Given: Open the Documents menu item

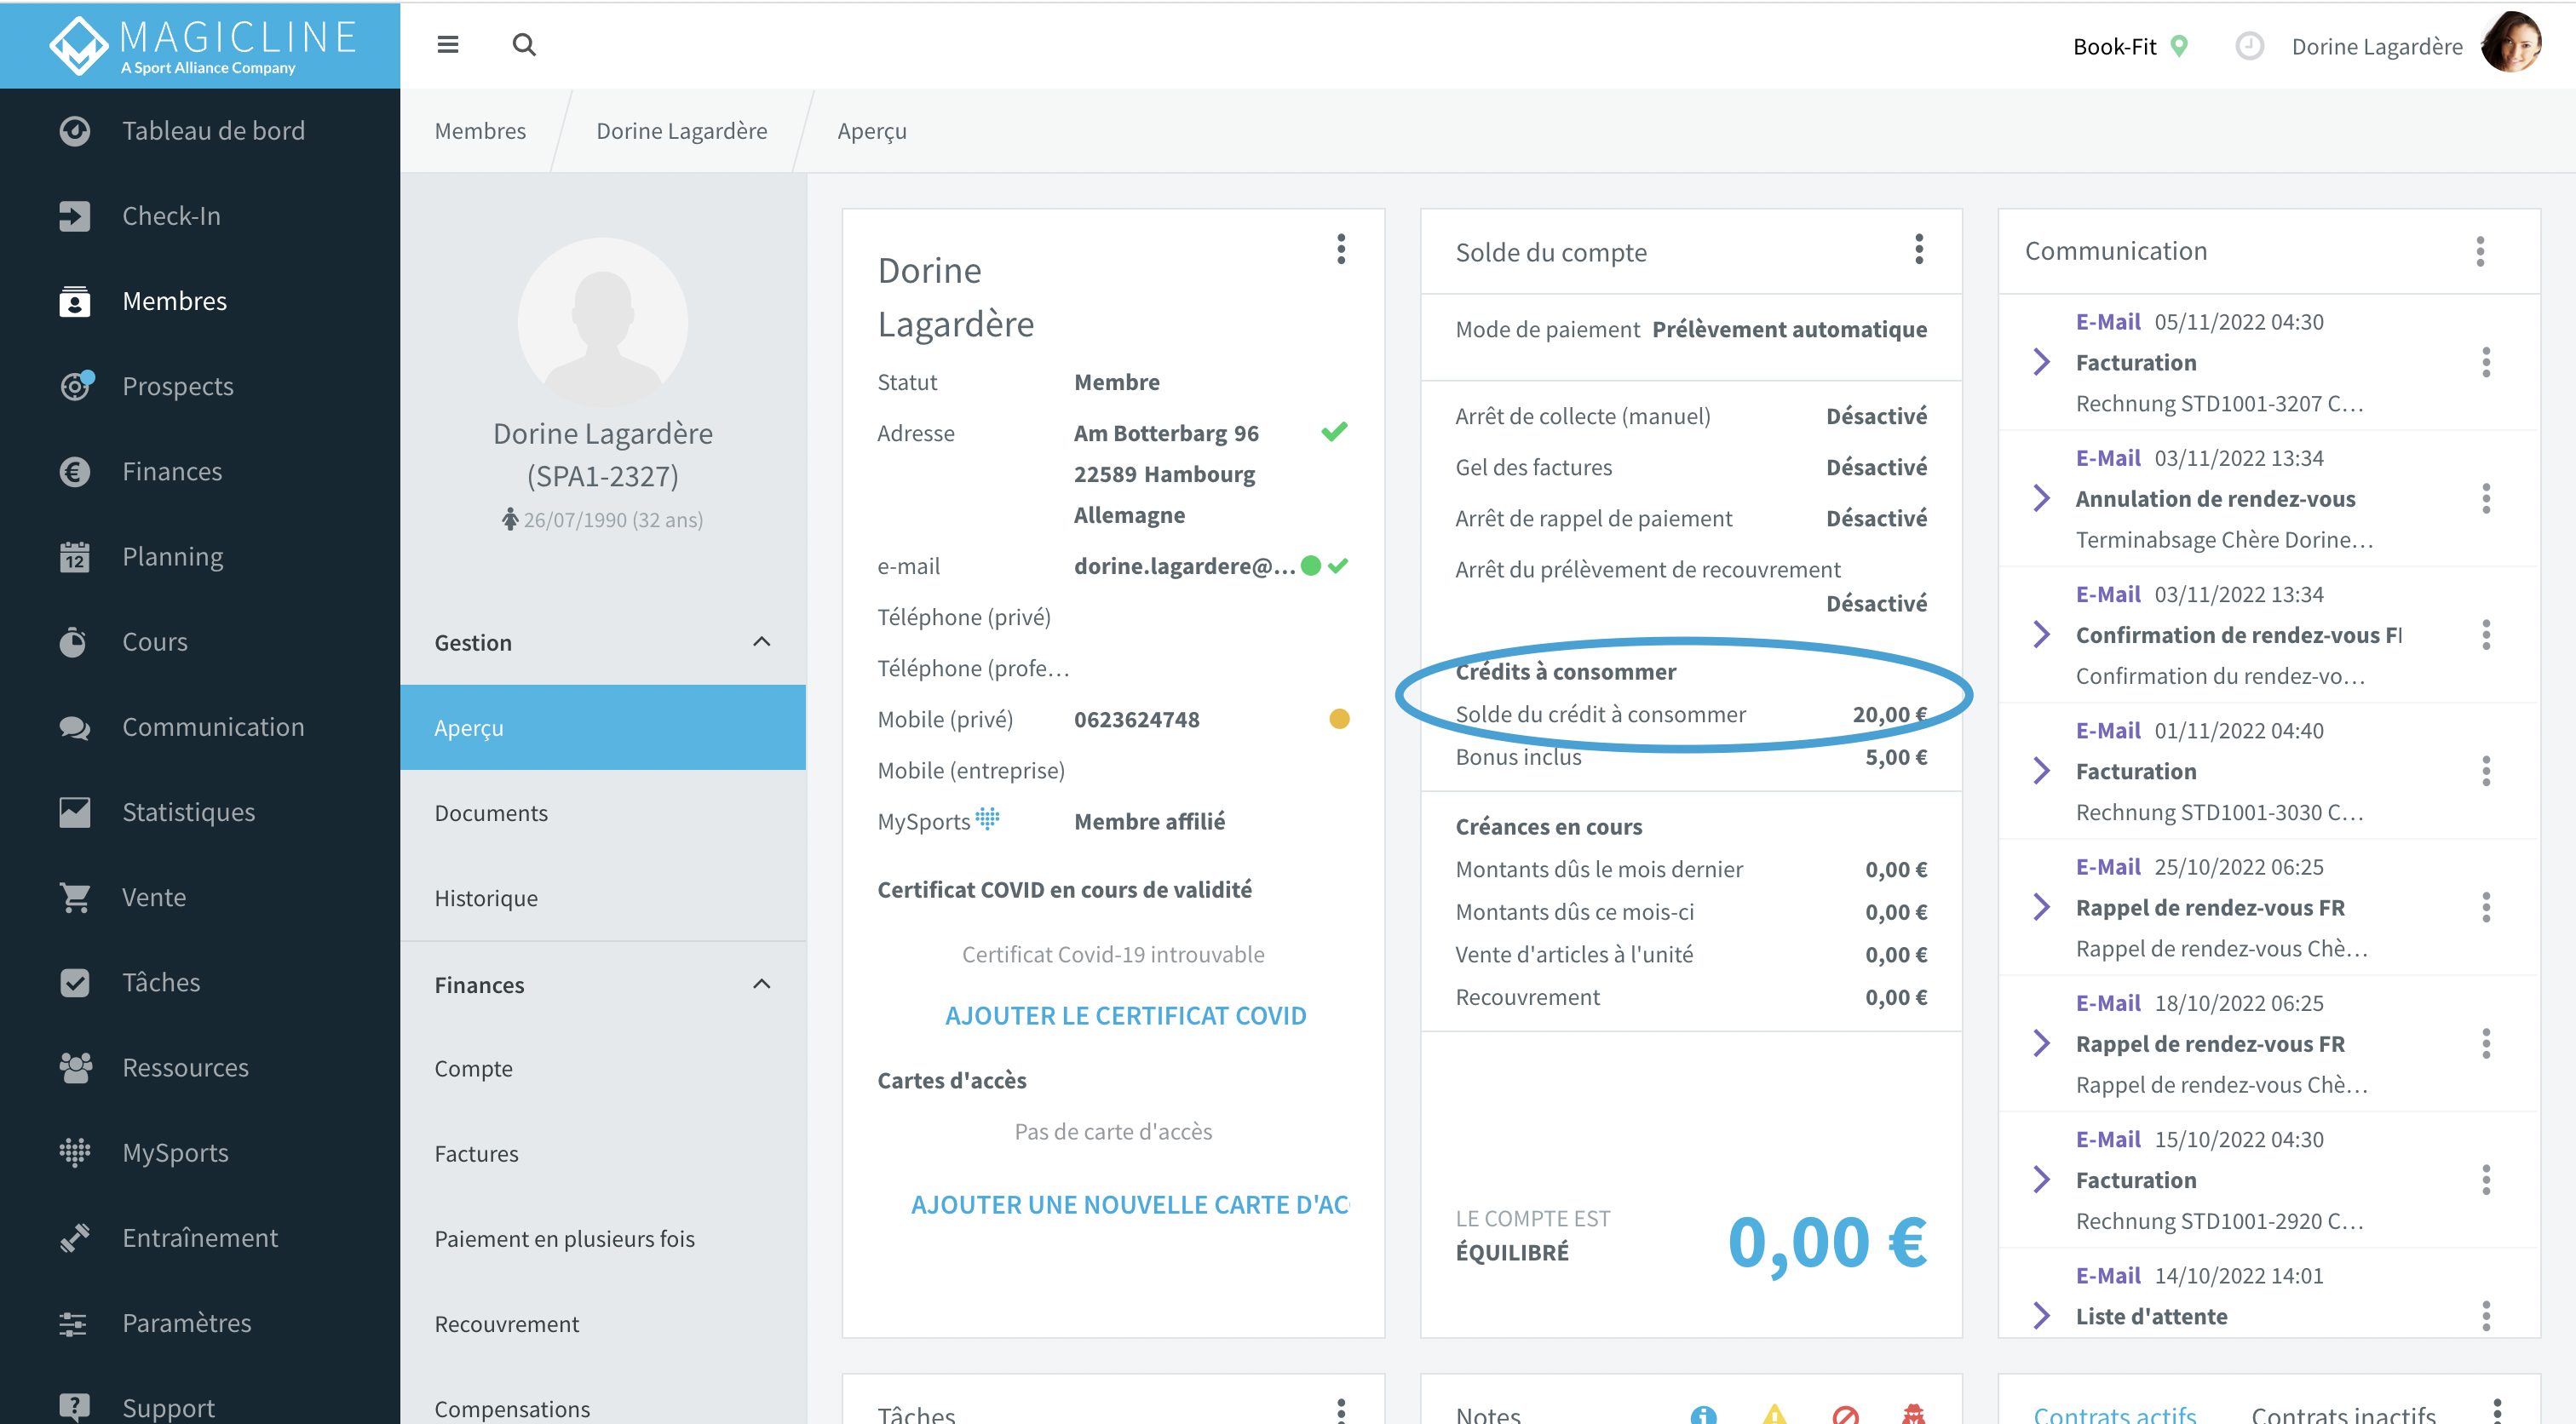Looking at the screenshot, I should coord(603,812).
